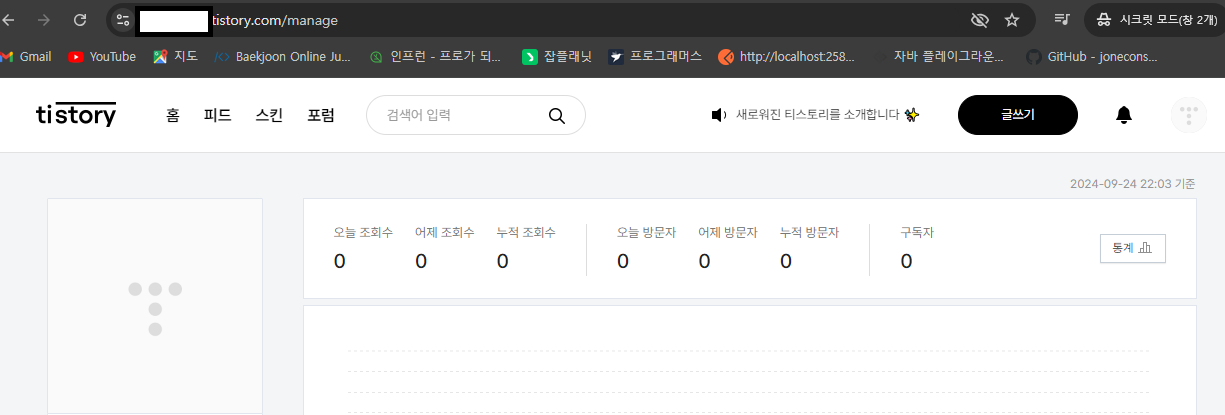Image resolution: width=1225 pixels, height=415 pixels.
Task: Click the blog profile image placeholder
Action: point(155,305)
